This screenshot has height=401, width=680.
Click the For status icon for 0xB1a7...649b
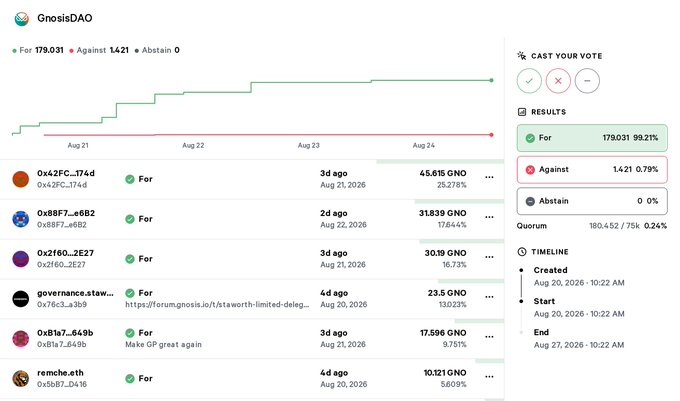[x=130, y=333]
